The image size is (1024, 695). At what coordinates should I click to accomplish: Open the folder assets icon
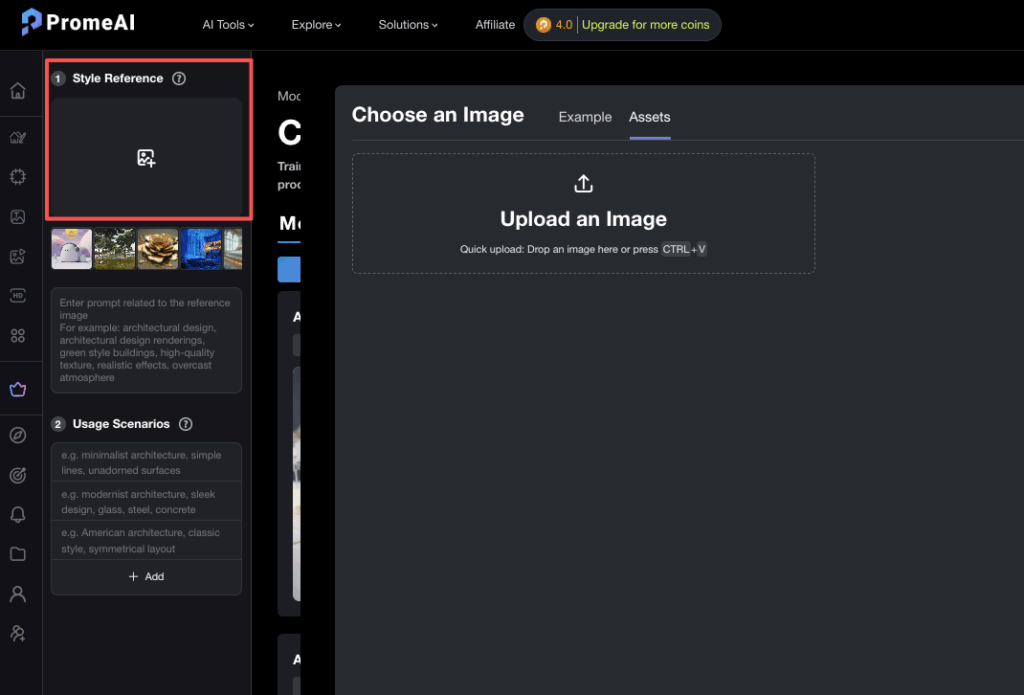click(x=18, y=554)
